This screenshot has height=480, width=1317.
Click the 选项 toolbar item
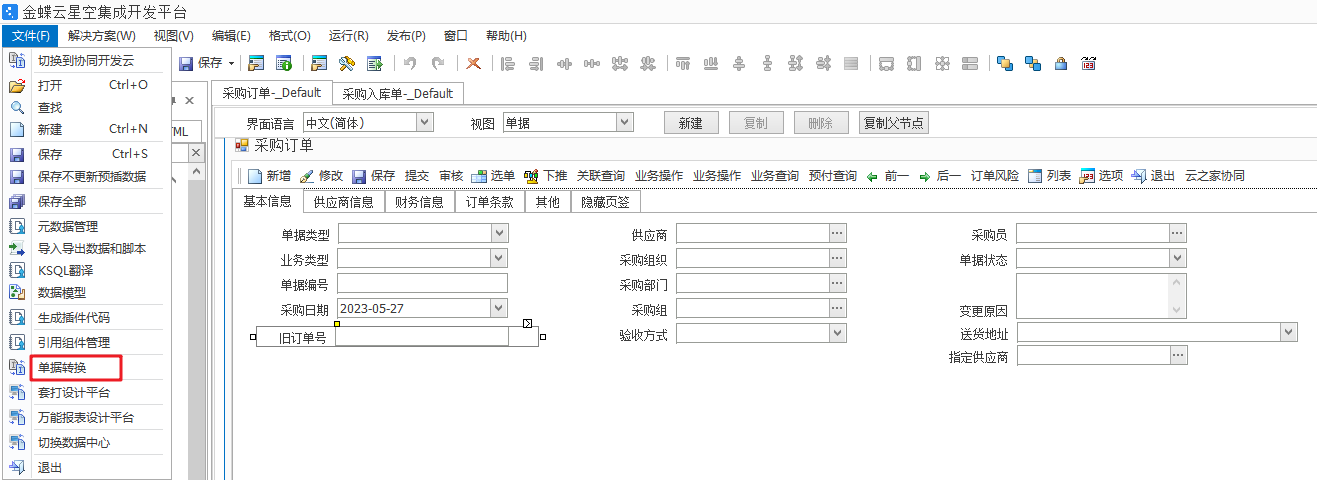[x=1101, y=176]
